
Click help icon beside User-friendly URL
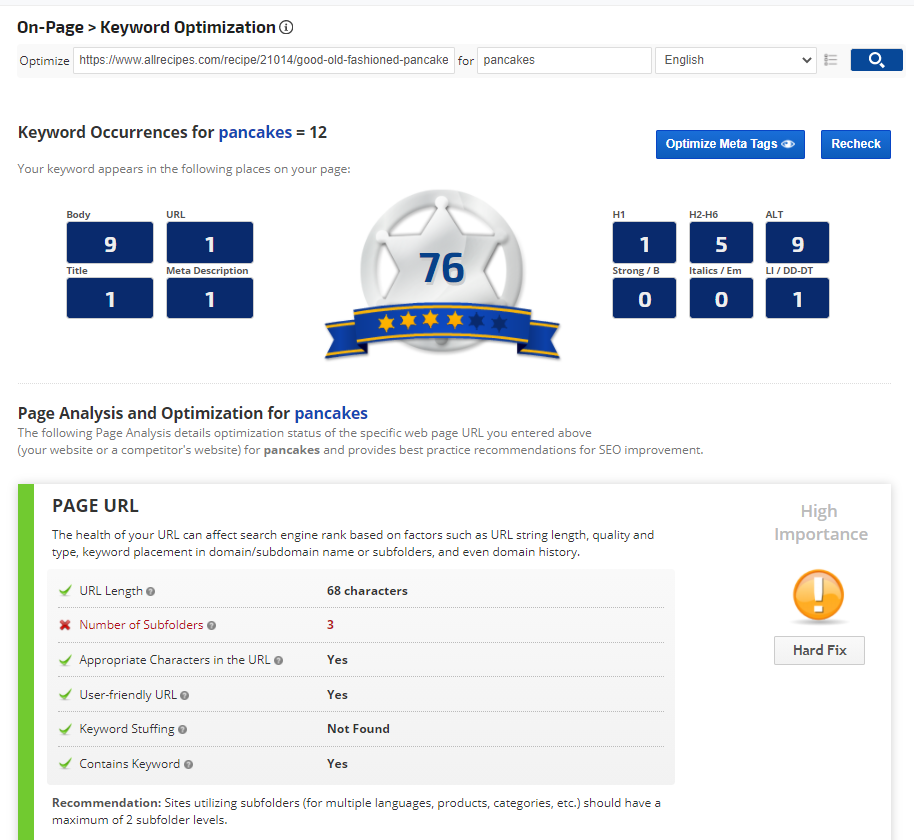(x=185, y=695)
